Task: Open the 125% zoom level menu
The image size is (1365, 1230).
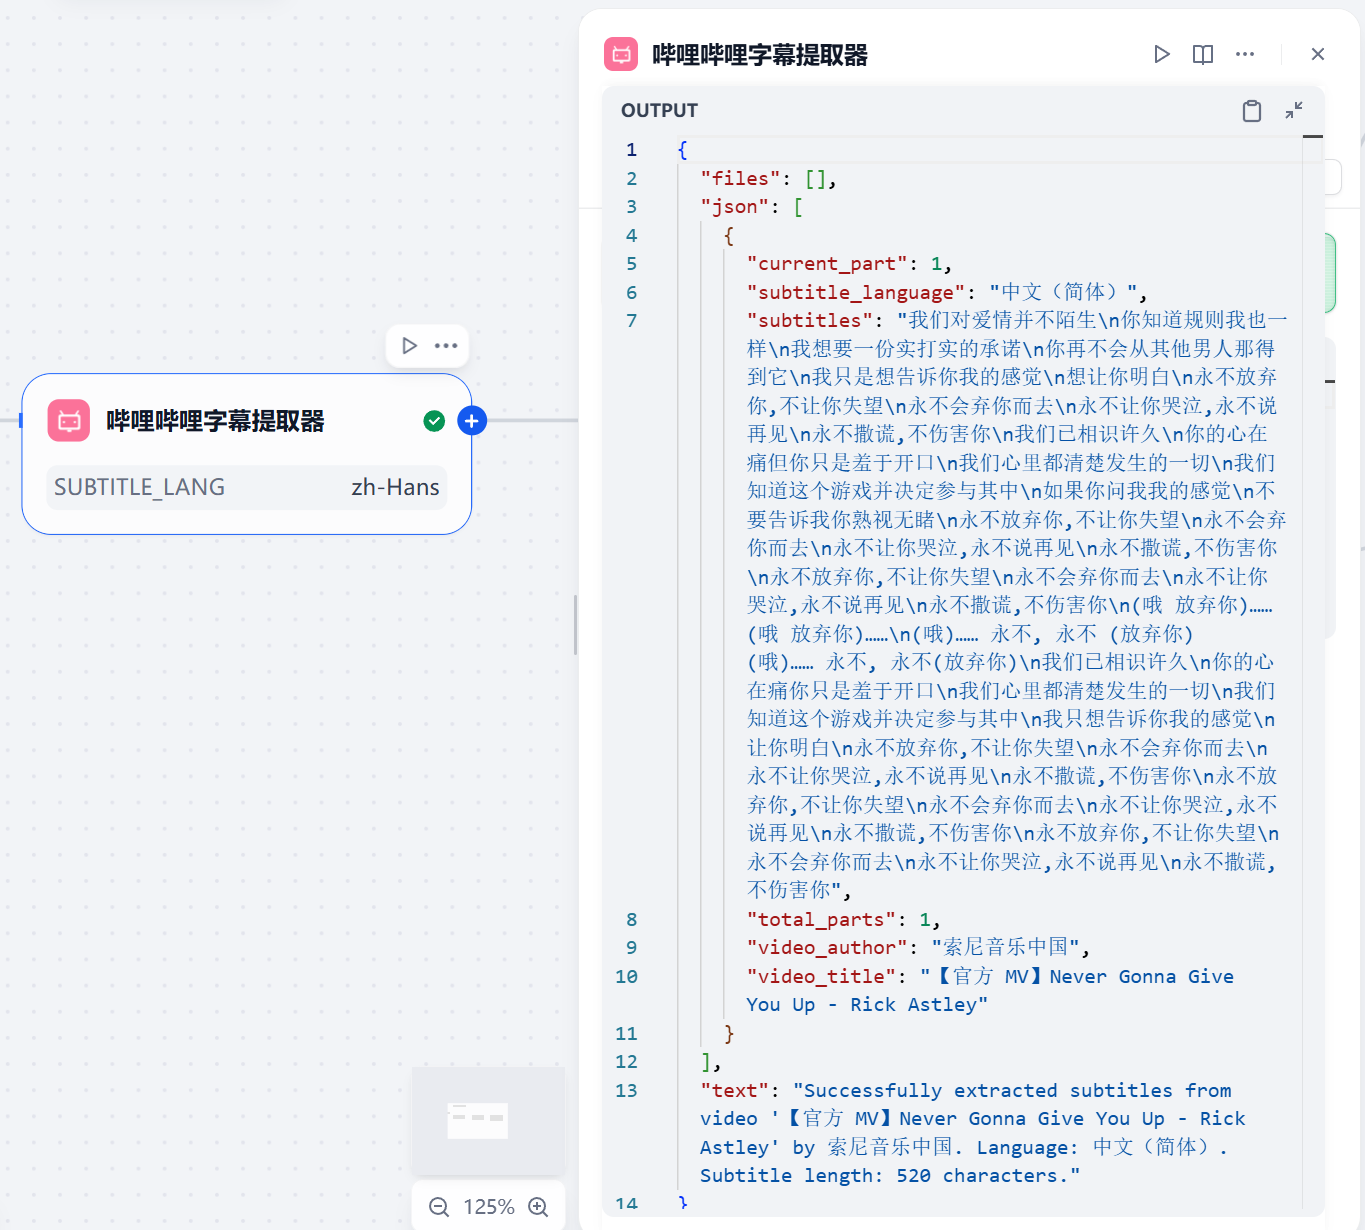Action: [489, 1207]
